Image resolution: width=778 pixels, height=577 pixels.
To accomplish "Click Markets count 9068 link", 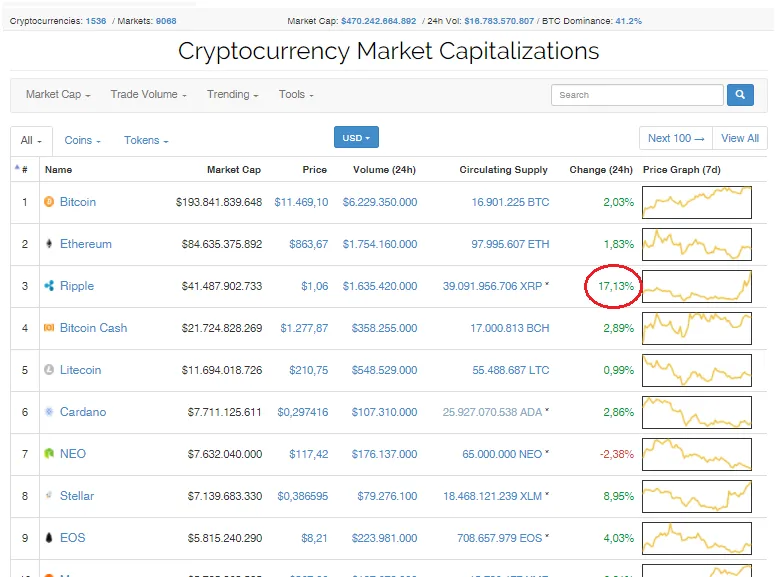I will [166, 21].
